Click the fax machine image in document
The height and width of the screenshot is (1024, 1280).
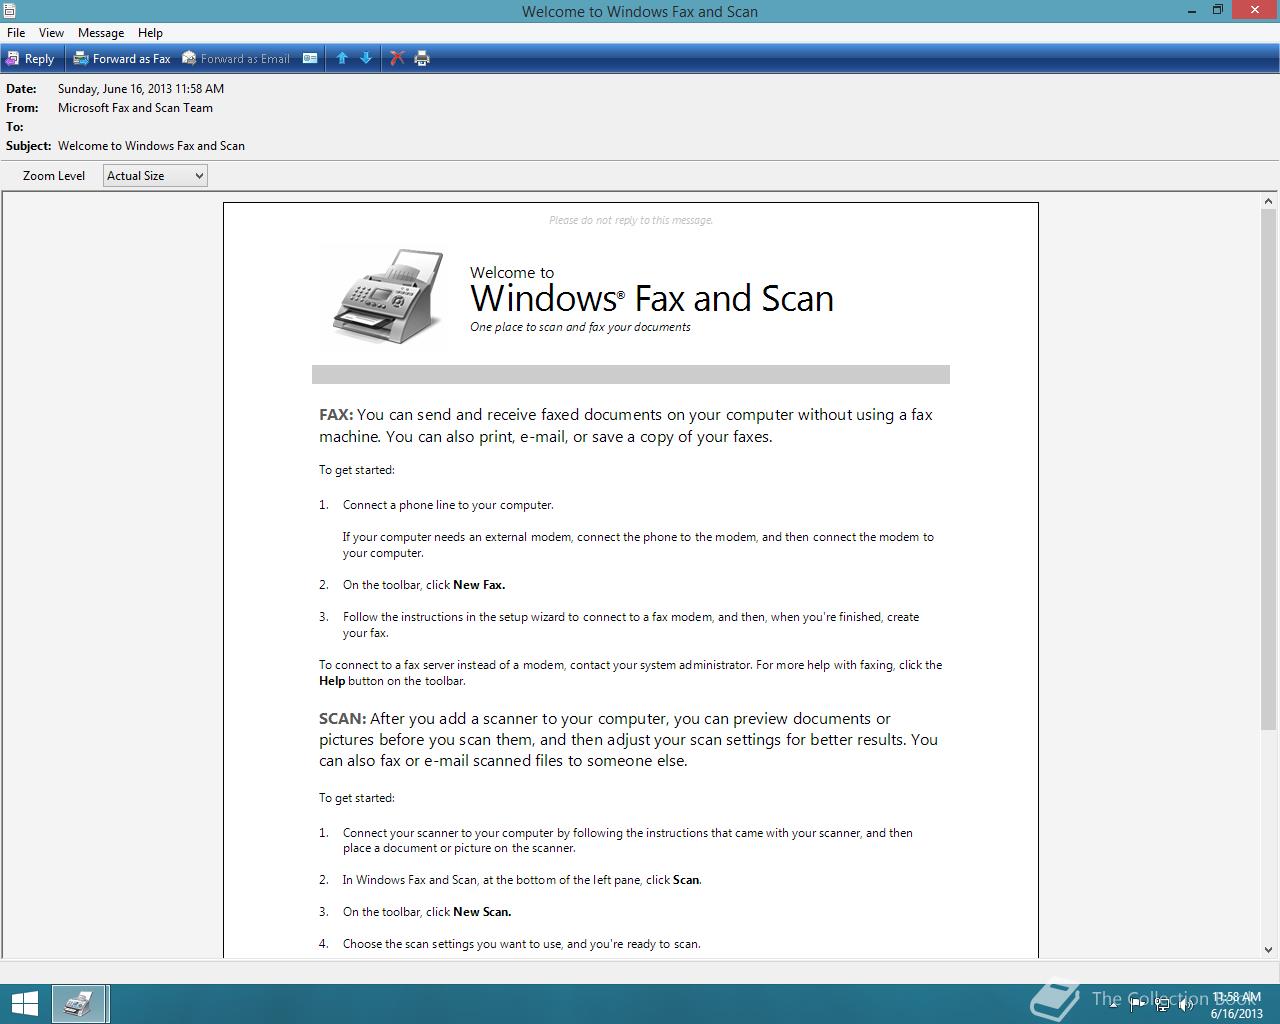coord(388,296)
